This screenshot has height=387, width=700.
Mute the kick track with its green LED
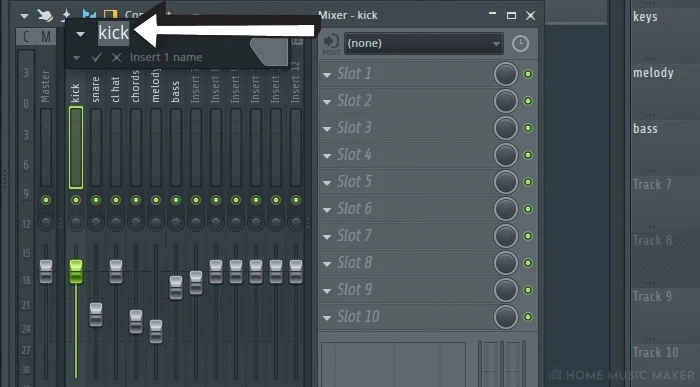point(76,200)
